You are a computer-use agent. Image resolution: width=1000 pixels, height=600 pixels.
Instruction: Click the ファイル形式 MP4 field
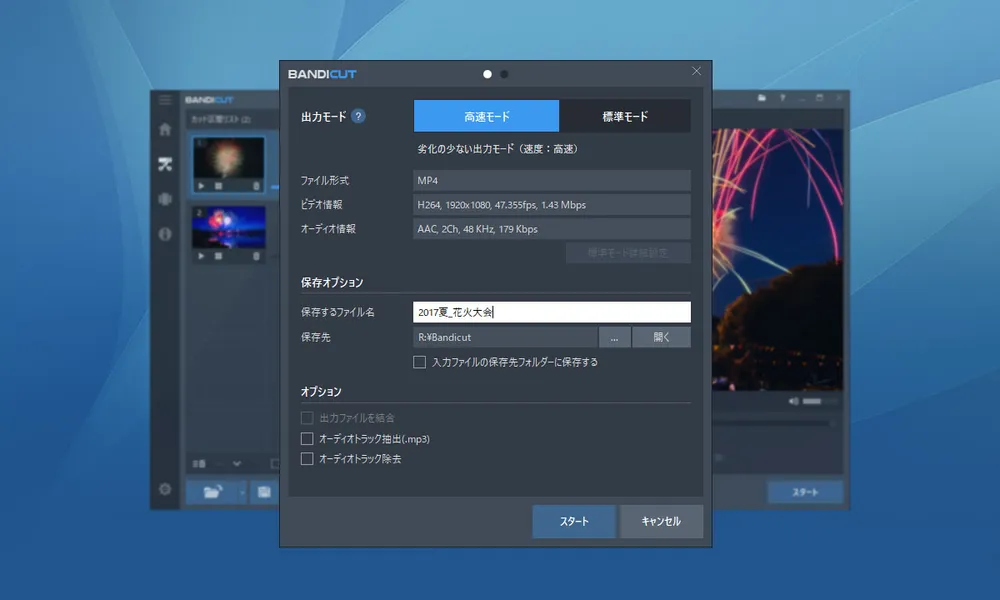pyautogui.click(x=552, y=180)
